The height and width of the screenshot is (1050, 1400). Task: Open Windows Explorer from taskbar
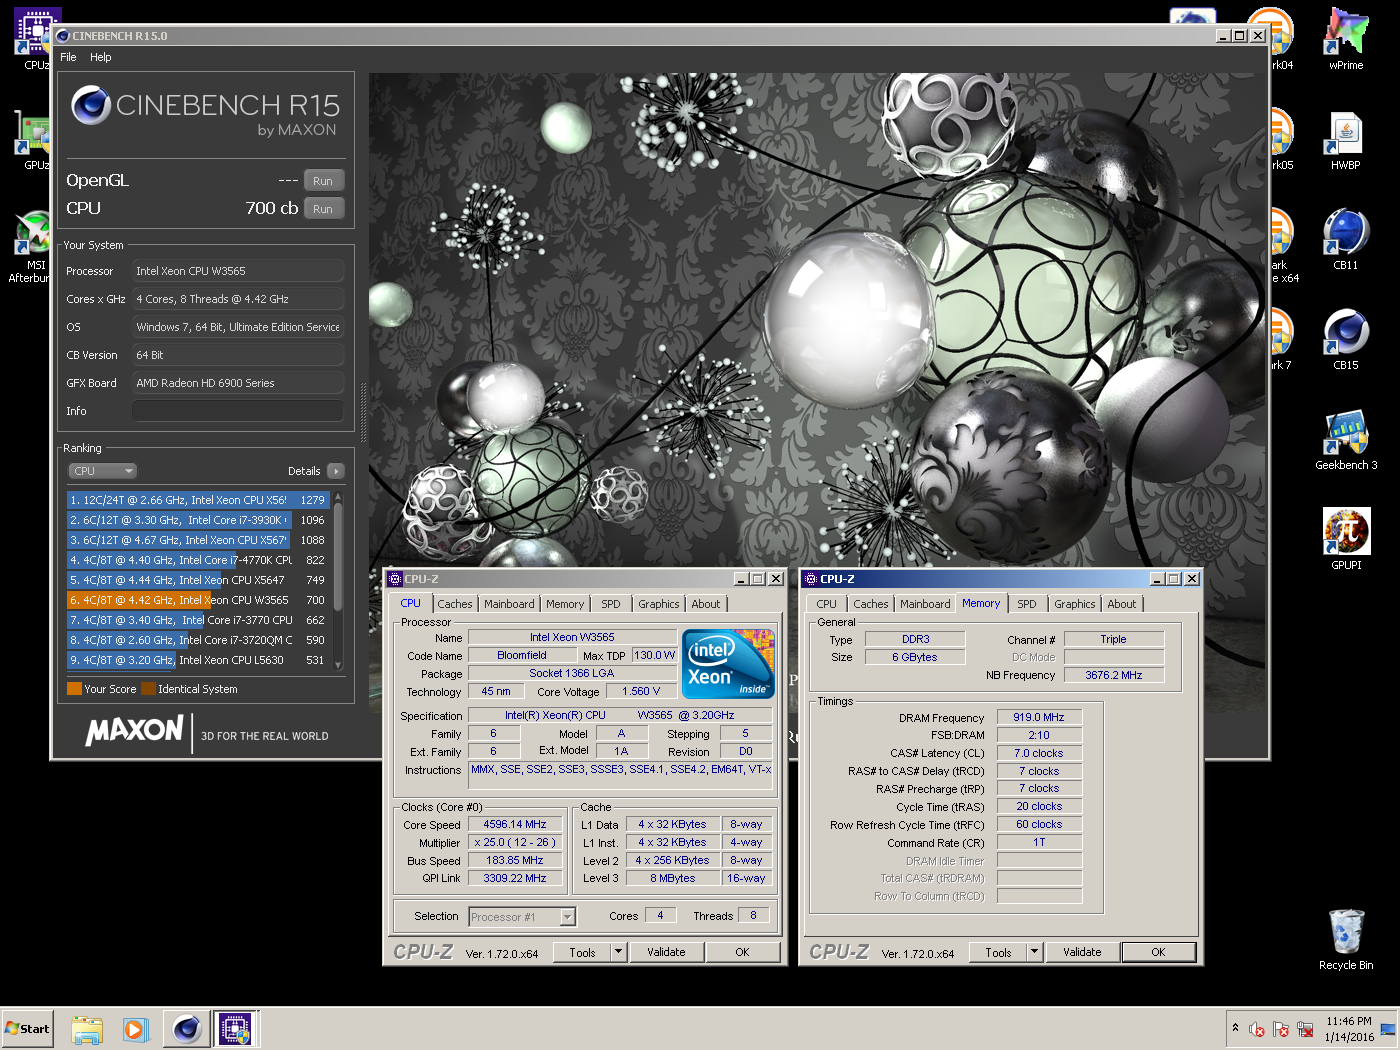click(87, 1029)
